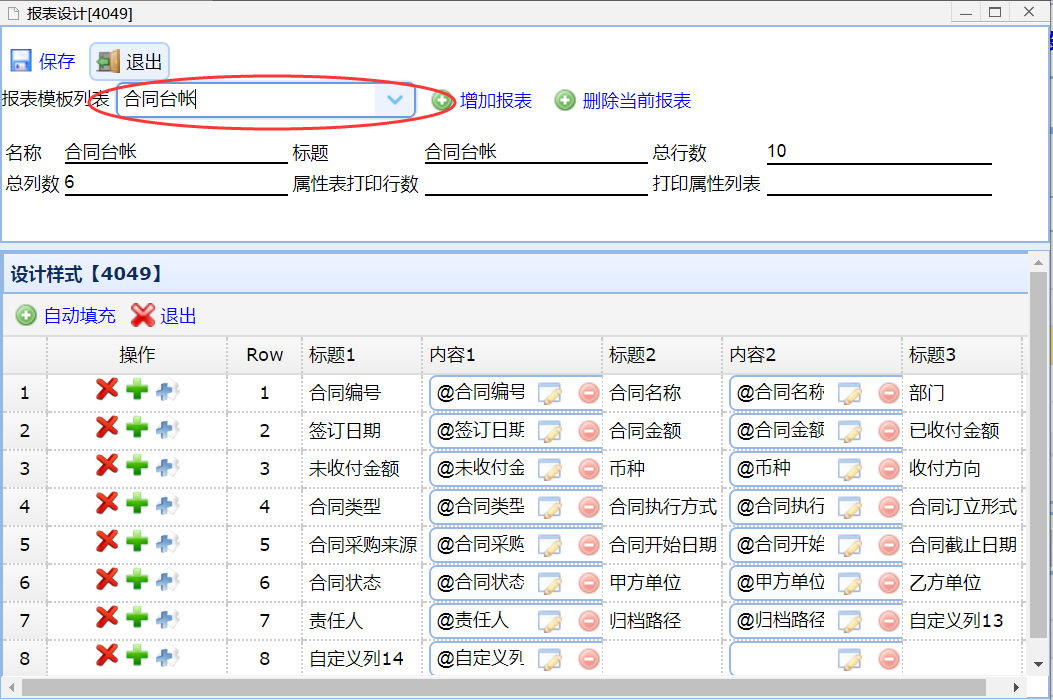Screen dimensions: 1053x700
Task: Click blue plus icon in row 4
Action: [x=167, y=505]
